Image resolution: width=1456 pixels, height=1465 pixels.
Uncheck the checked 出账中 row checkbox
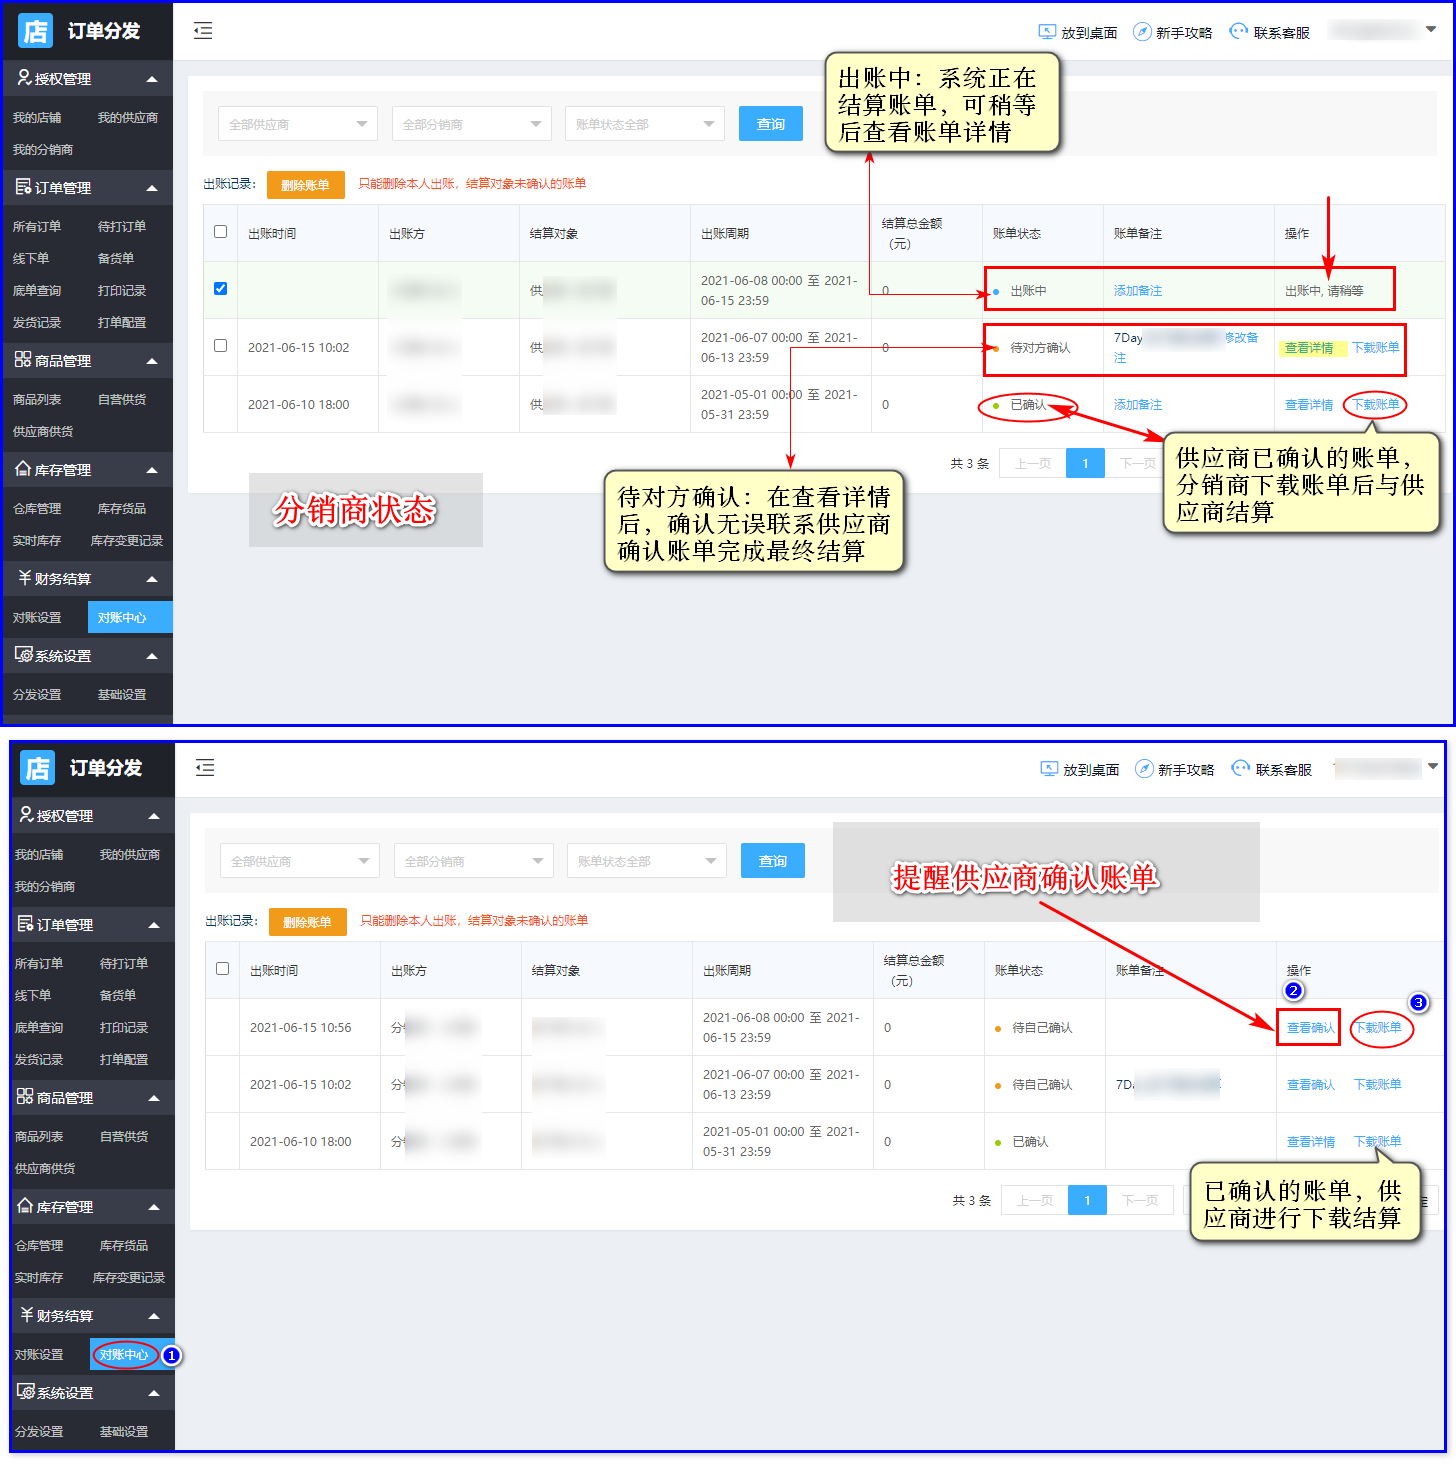pos(221,289)
